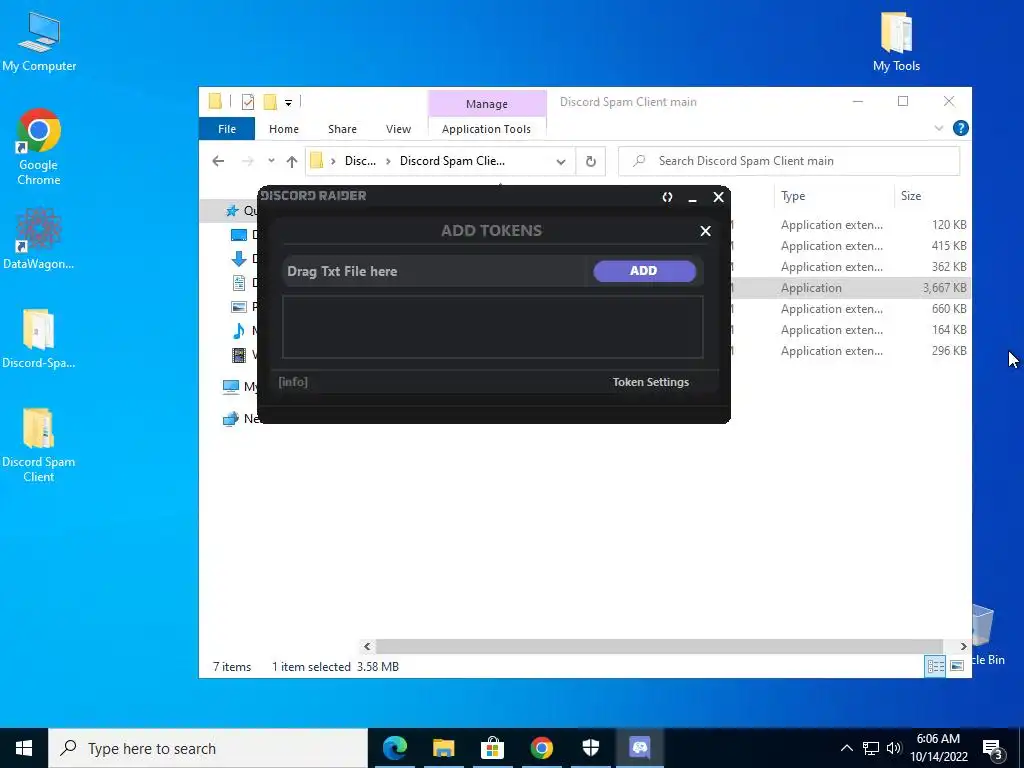The height and width of the screenshot is (768, 1024).
Task: Open File Explorer from taskbar
Action: tap(443, 748)
